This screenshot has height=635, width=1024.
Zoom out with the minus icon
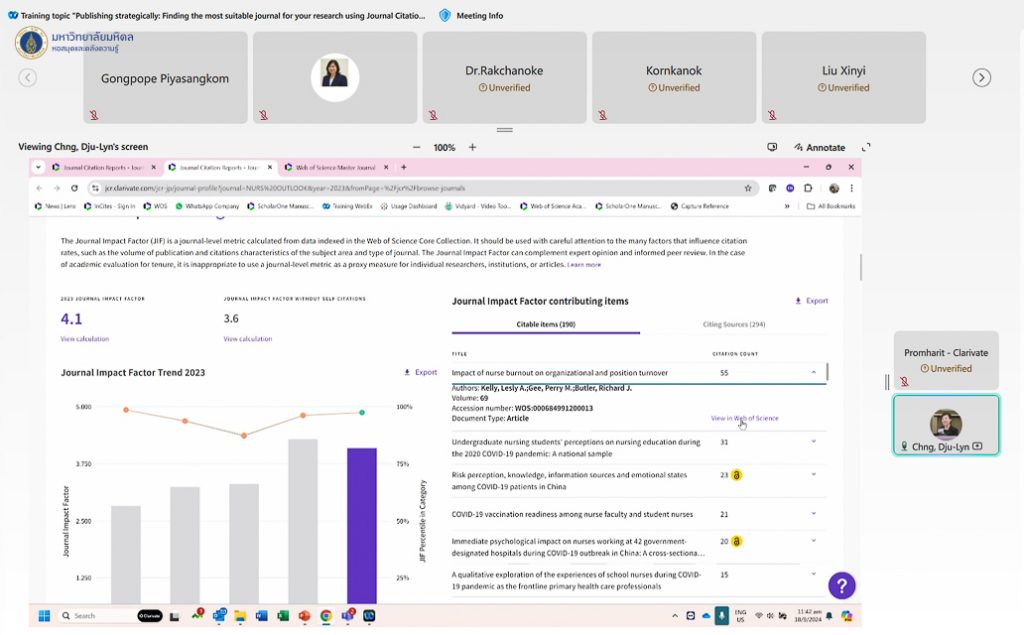pyautogui.click(x=416, y=147)
